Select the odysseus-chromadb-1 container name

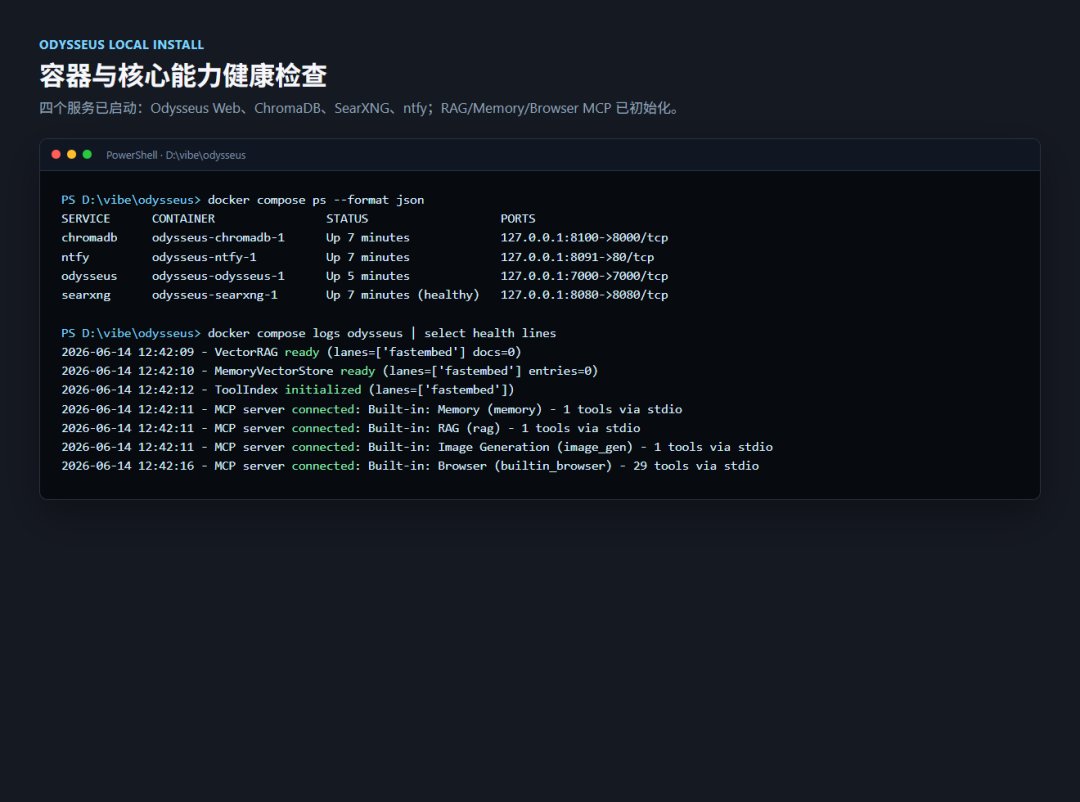tap(218, 238)
